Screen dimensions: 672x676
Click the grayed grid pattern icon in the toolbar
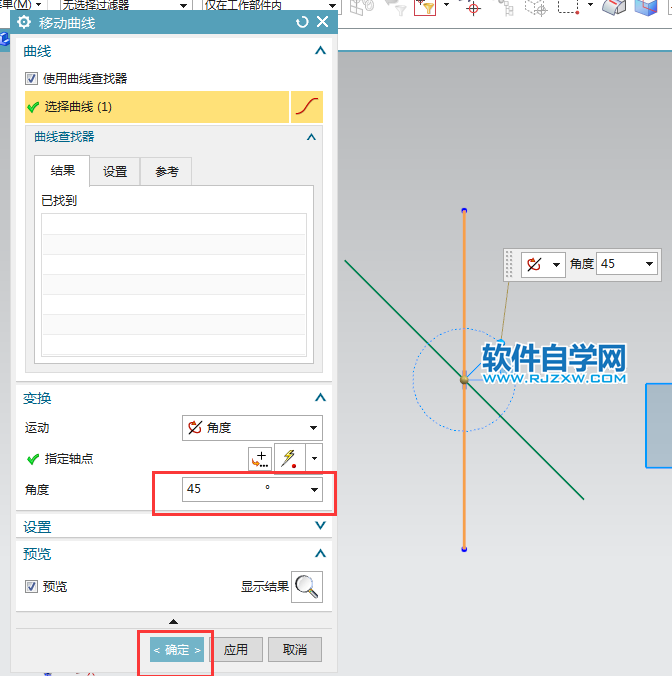362,7
